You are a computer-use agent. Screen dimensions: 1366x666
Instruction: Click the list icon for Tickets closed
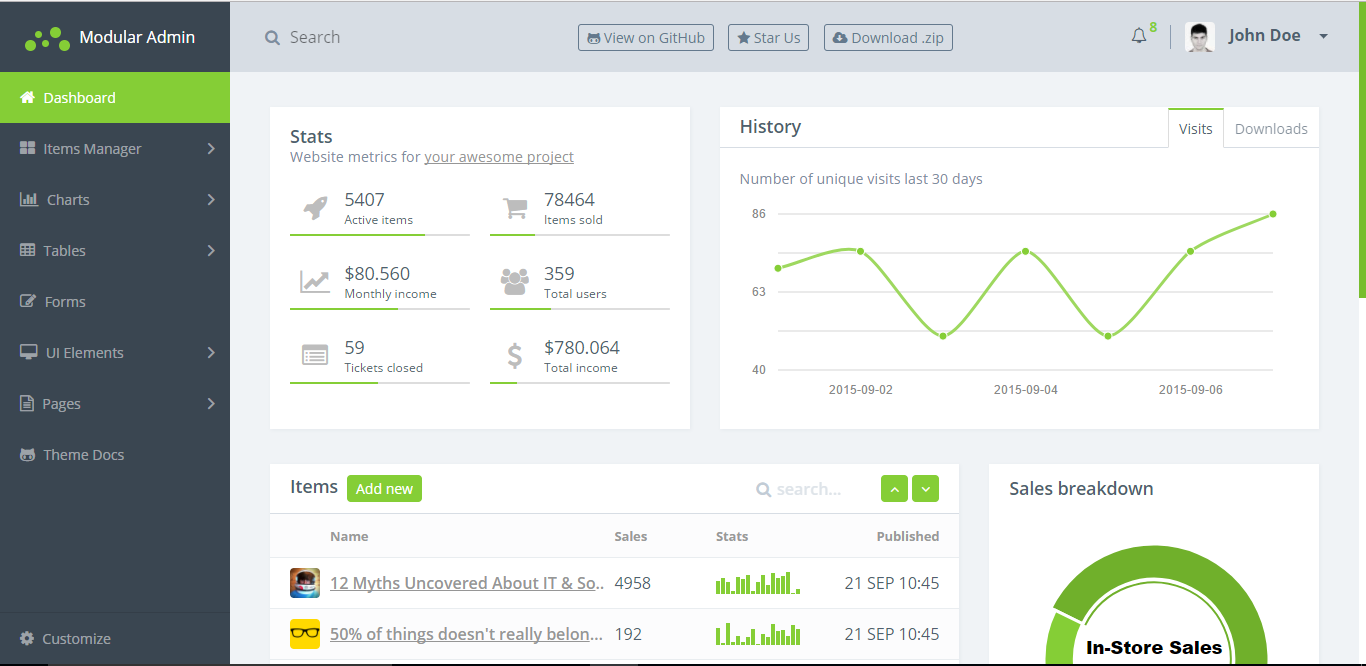pyautogui.click(x=315, y=355)
